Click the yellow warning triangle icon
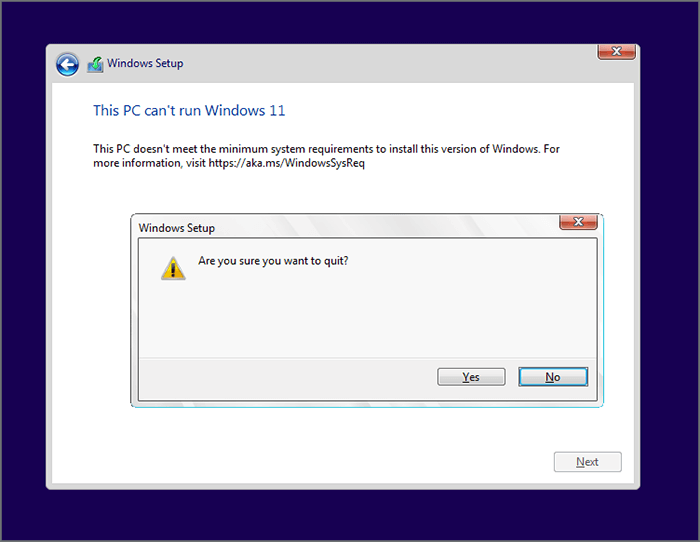This screenshot has width=700, height=542. coord(173,268)
